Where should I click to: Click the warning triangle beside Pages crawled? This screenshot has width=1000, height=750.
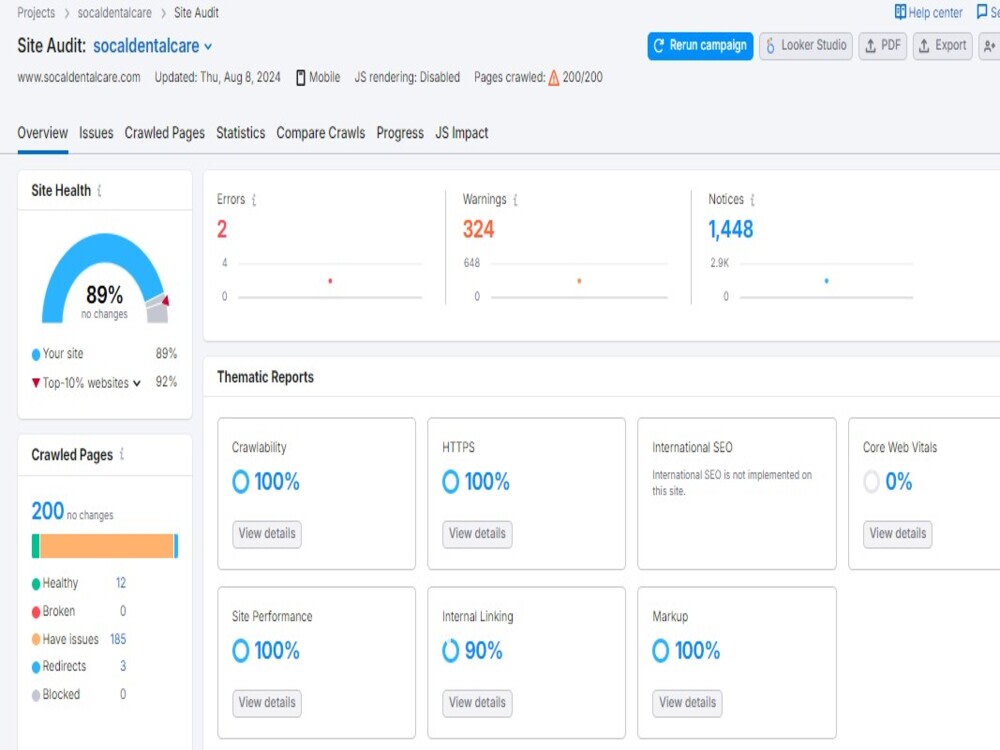pyautogui.click(x=554, y=78)
